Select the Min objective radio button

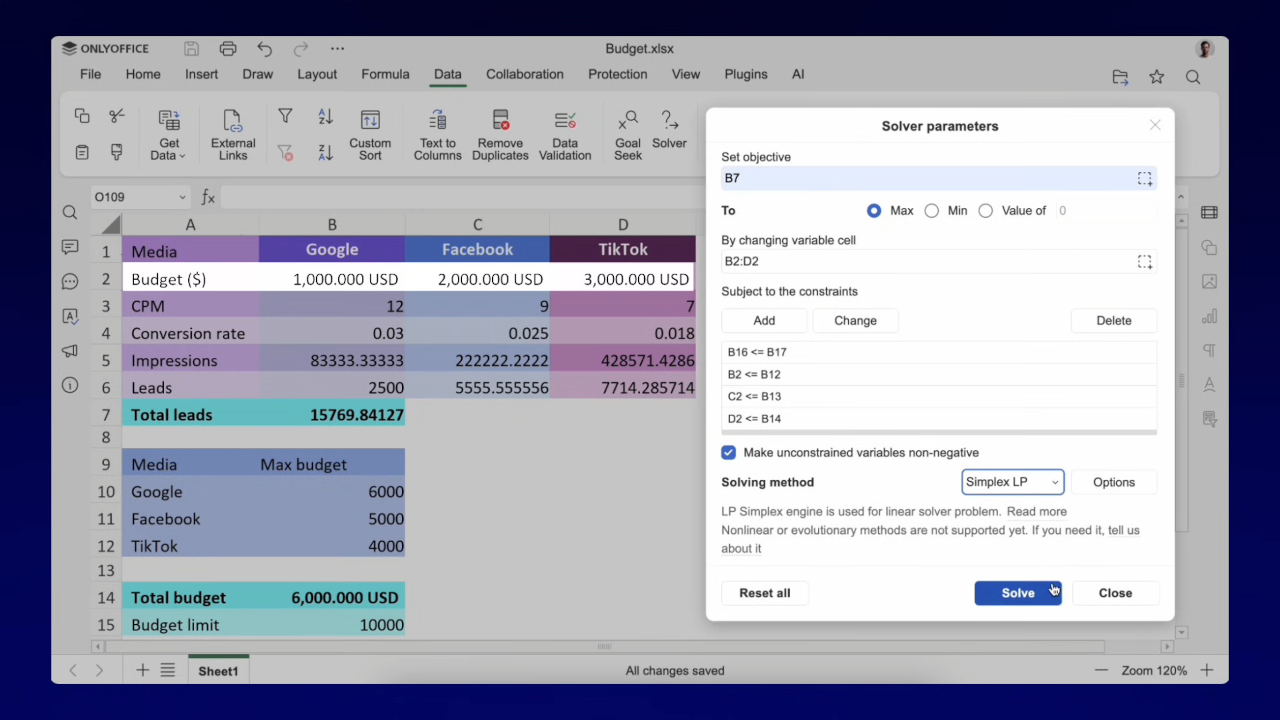(931, 210)
